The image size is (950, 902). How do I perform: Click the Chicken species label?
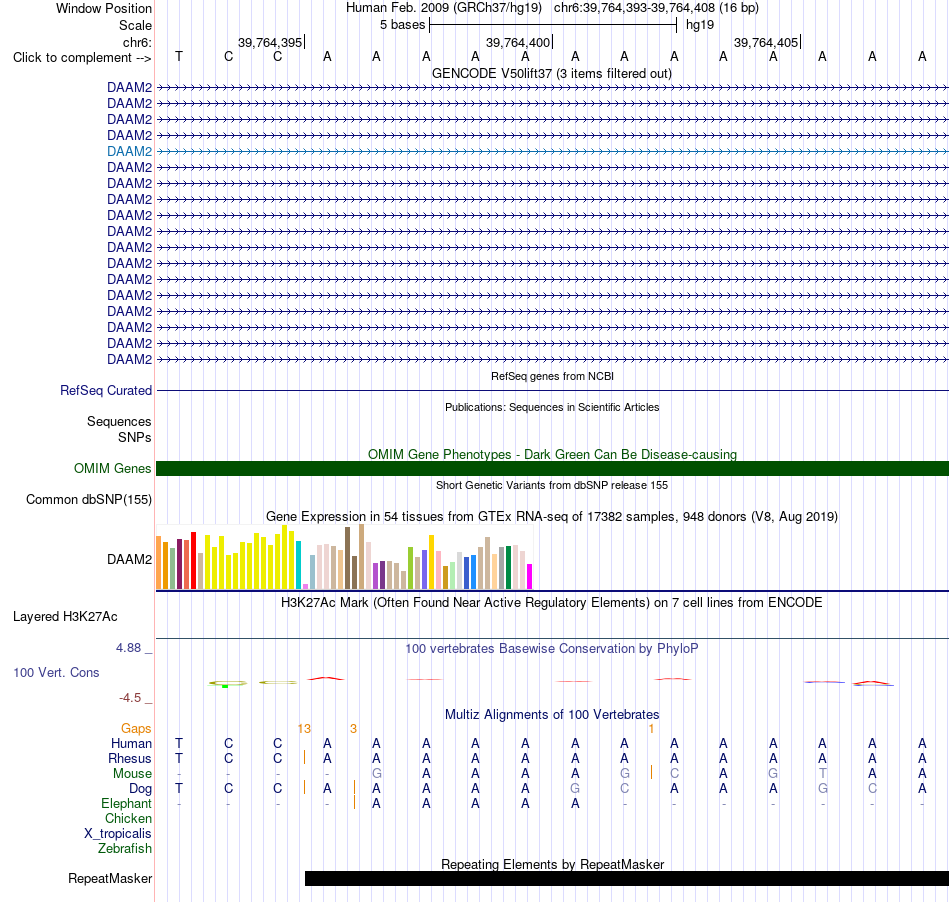128,818
